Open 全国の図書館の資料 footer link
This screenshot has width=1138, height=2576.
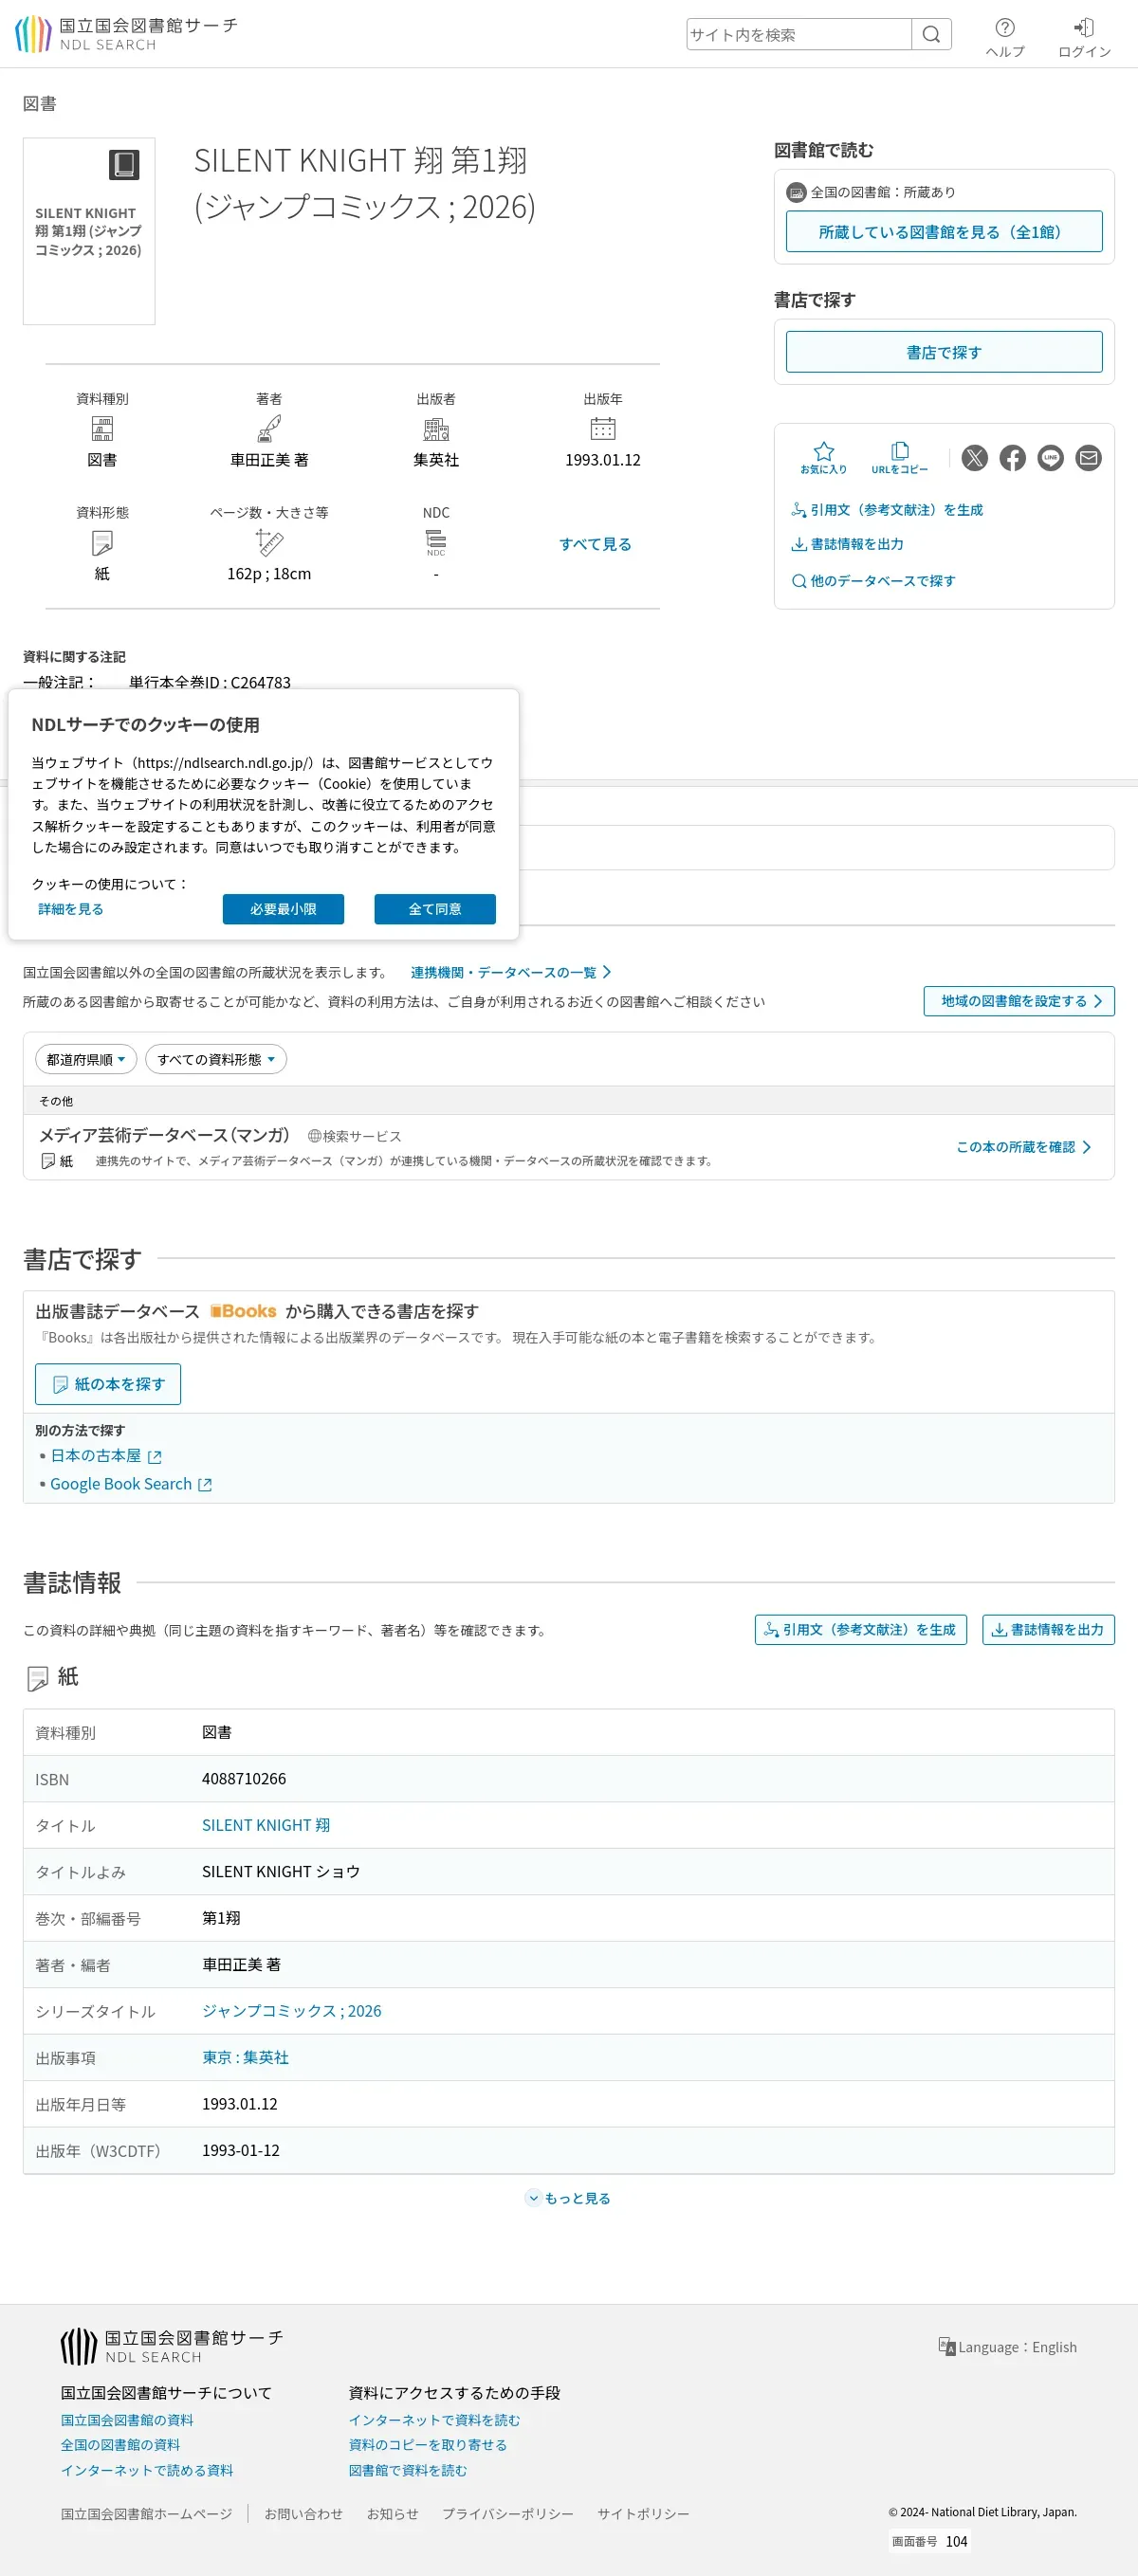pos(120,2445)
